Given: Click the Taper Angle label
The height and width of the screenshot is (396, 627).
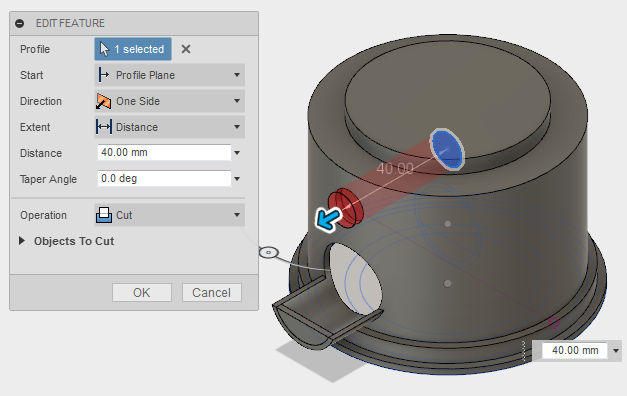Looking at the screenshot, I should click(x=48, y=179).
